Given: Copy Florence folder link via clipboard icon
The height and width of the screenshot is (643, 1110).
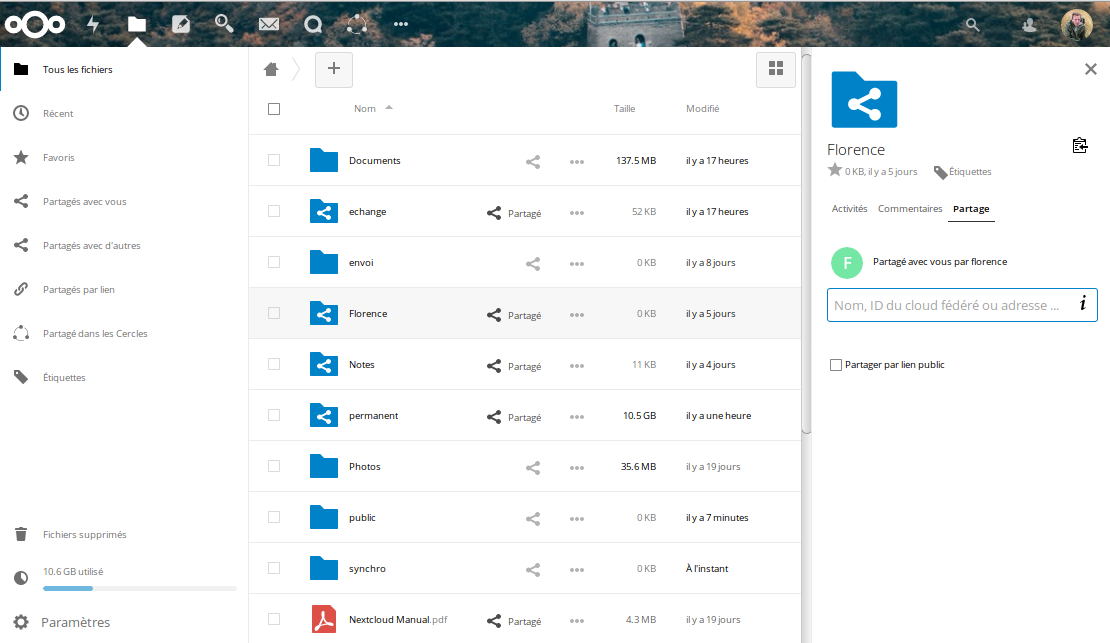Looking at the screenshot, I should [x=1079, y=146].
